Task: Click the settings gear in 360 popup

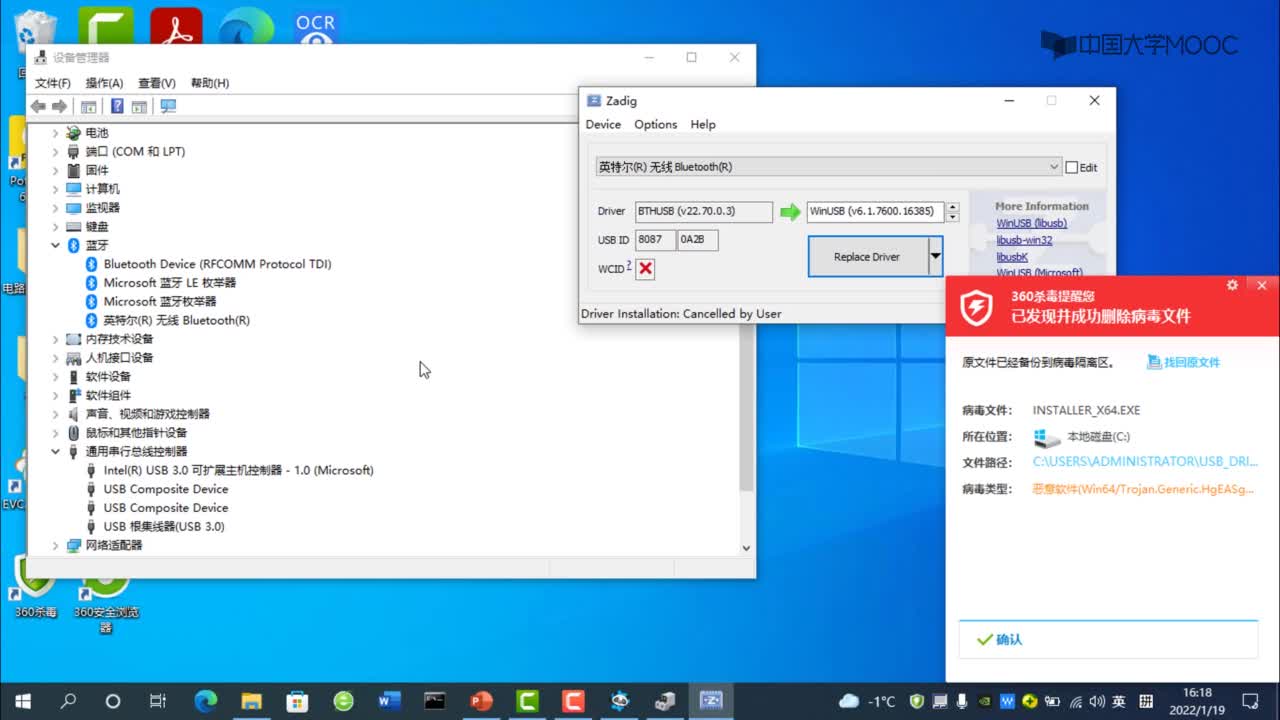Action: coord(1232,285)
